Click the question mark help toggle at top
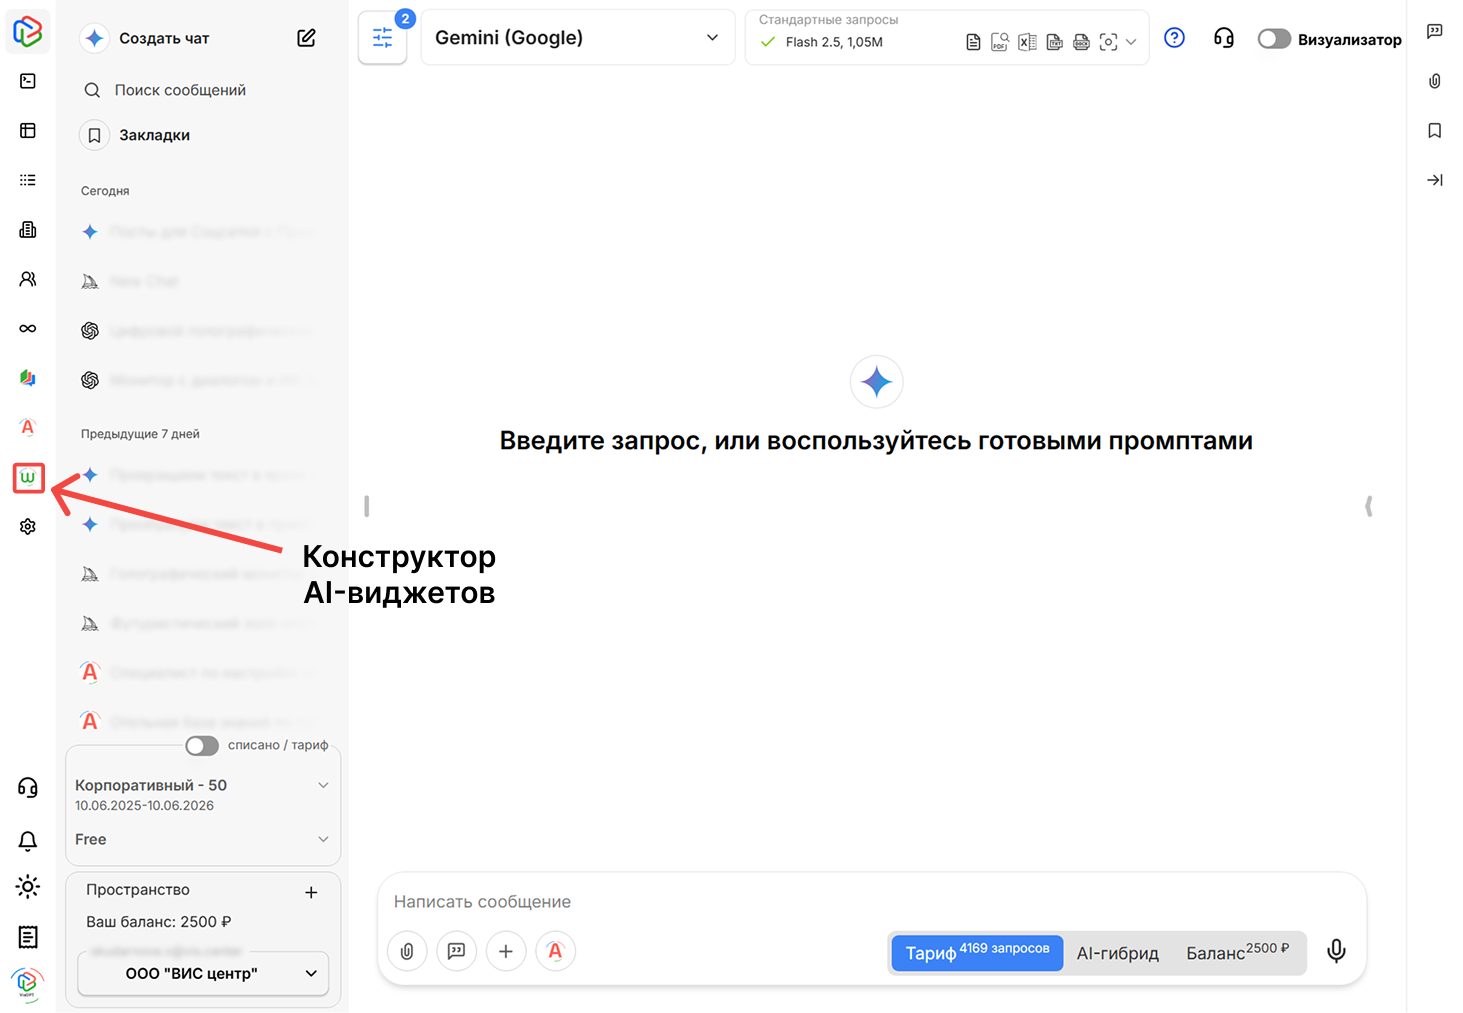Viewport: 1463px width, 1013px height. [1173, 37]
